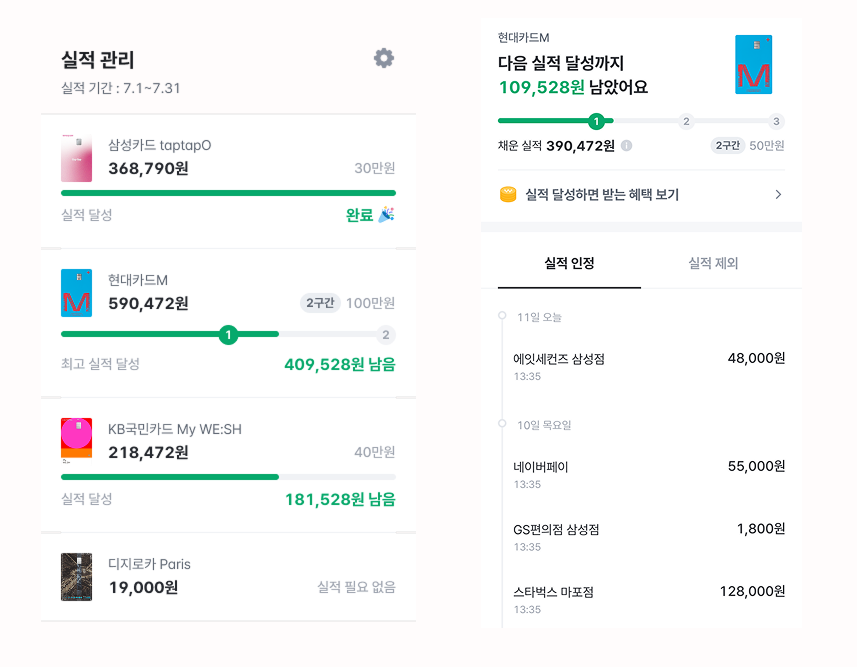857x667 pixels.
Task: Click 409,528원 남음 remaining amount text
Action: coord(339,365)
